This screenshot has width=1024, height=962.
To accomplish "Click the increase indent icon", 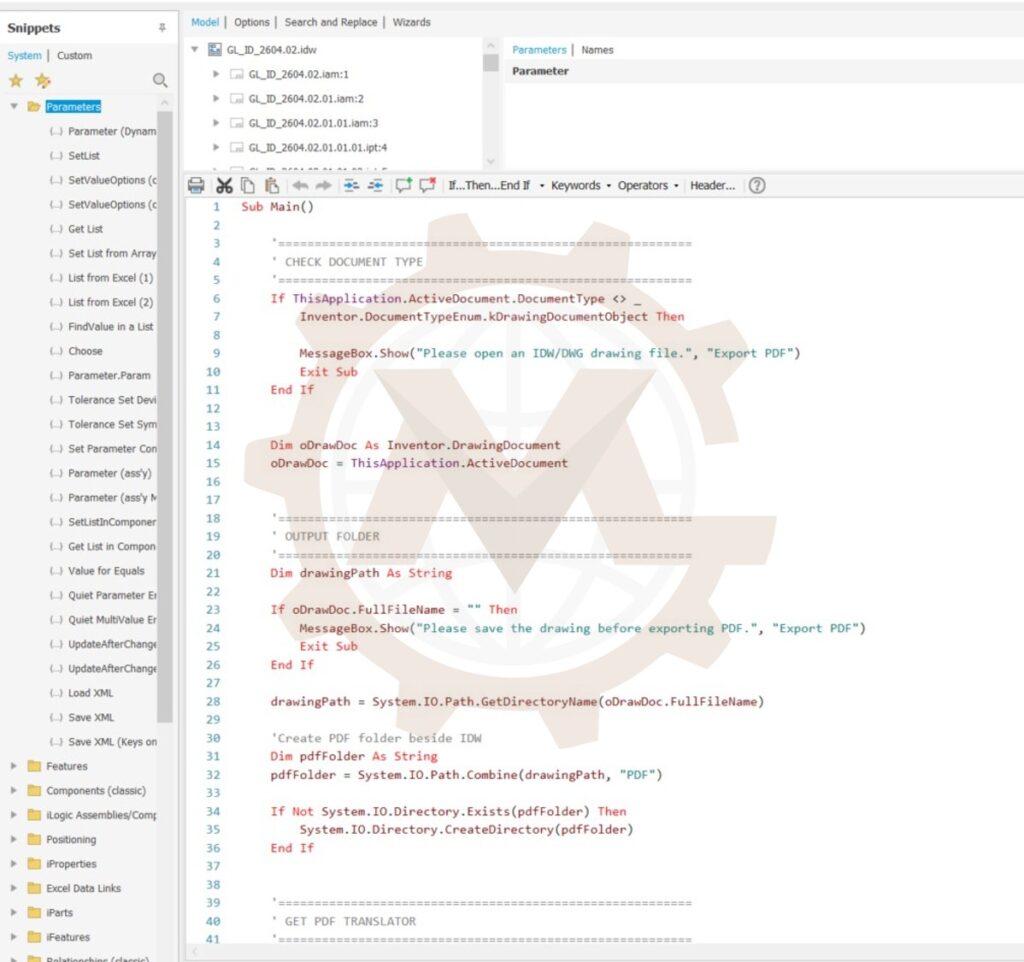I will pyautogui.click(x=351, y=185).
